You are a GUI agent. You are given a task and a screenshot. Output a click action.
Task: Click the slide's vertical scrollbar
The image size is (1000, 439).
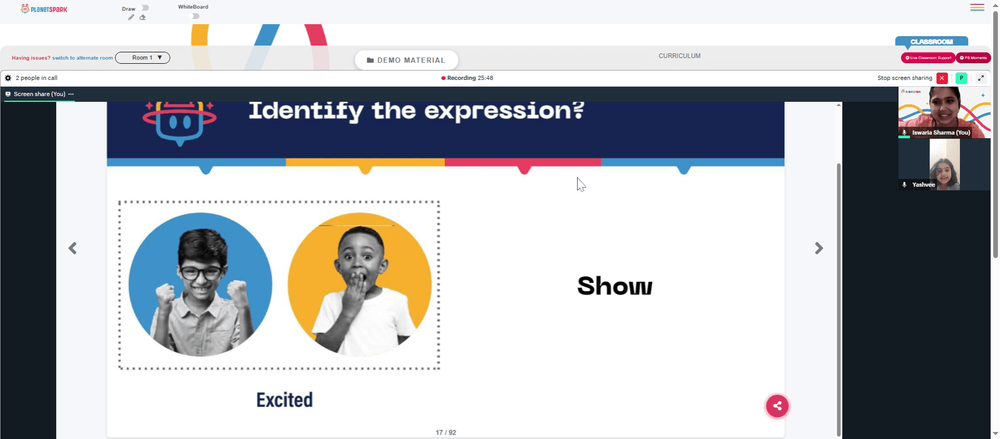click(839, 299)
